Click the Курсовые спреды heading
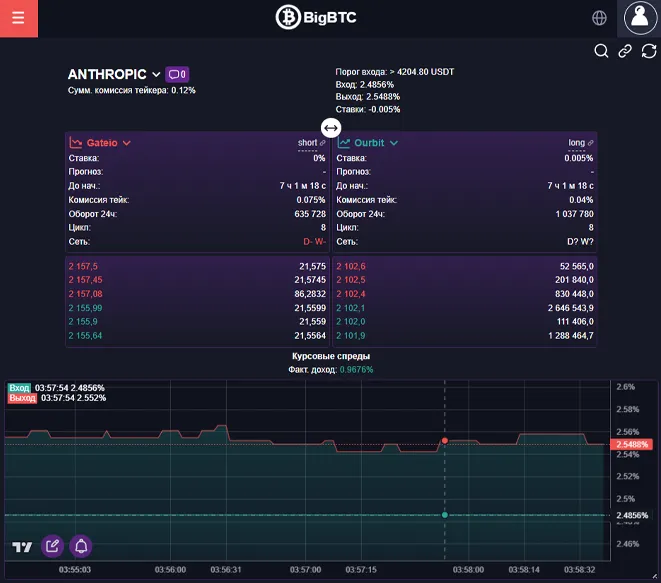This screenshot has height=583, width=661. [331, 356]
